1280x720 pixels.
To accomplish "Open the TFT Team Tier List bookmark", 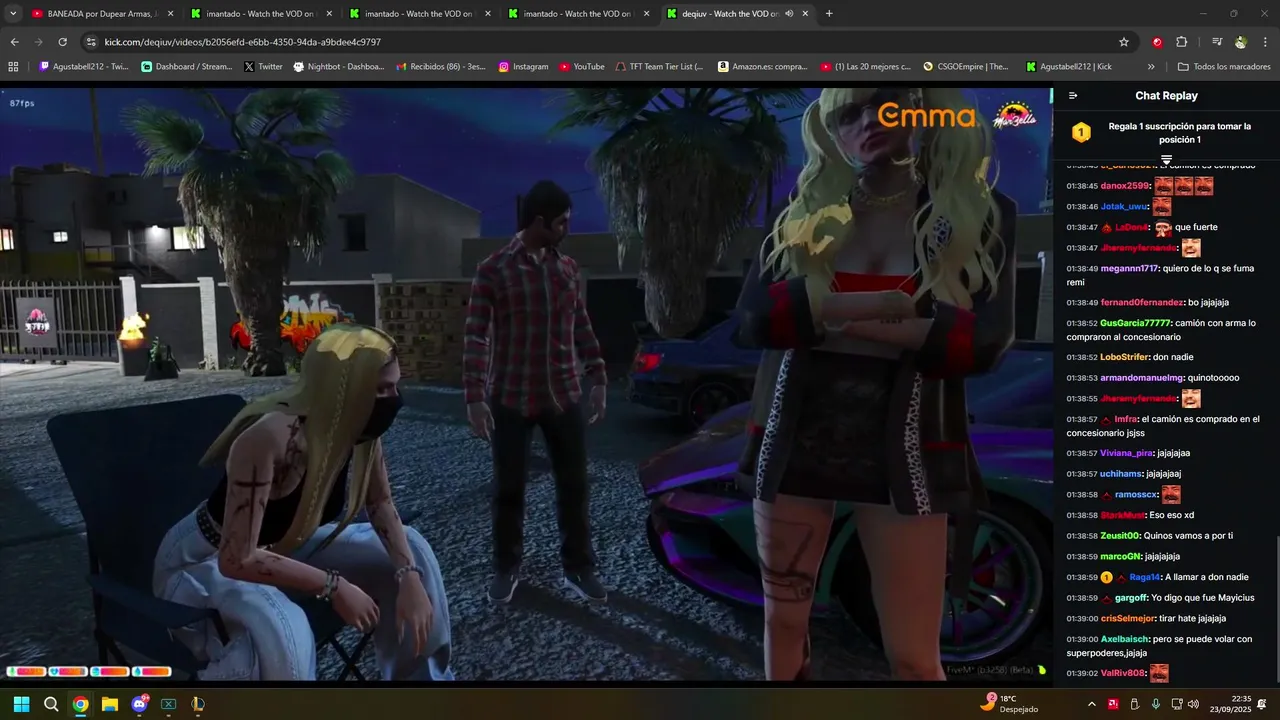I will 660,67.
